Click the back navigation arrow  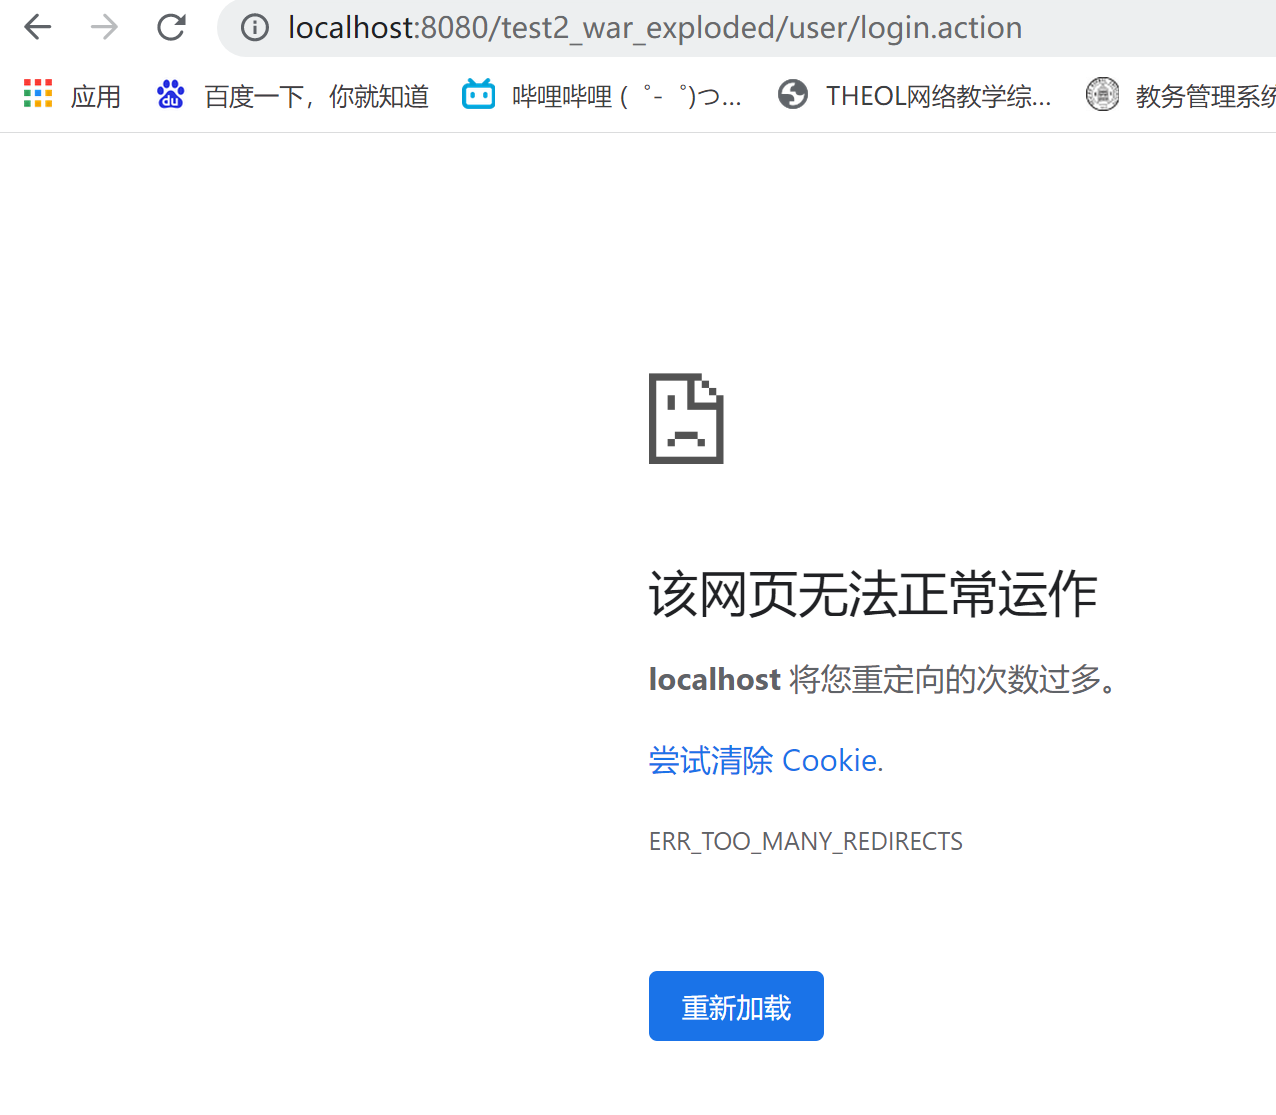(37, 27)
